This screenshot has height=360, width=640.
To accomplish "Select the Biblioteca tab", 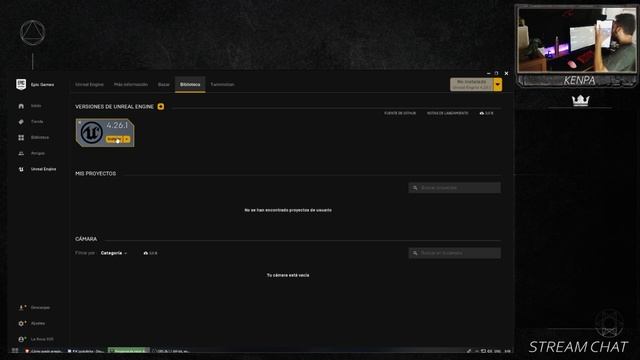I will click(190, 84).
